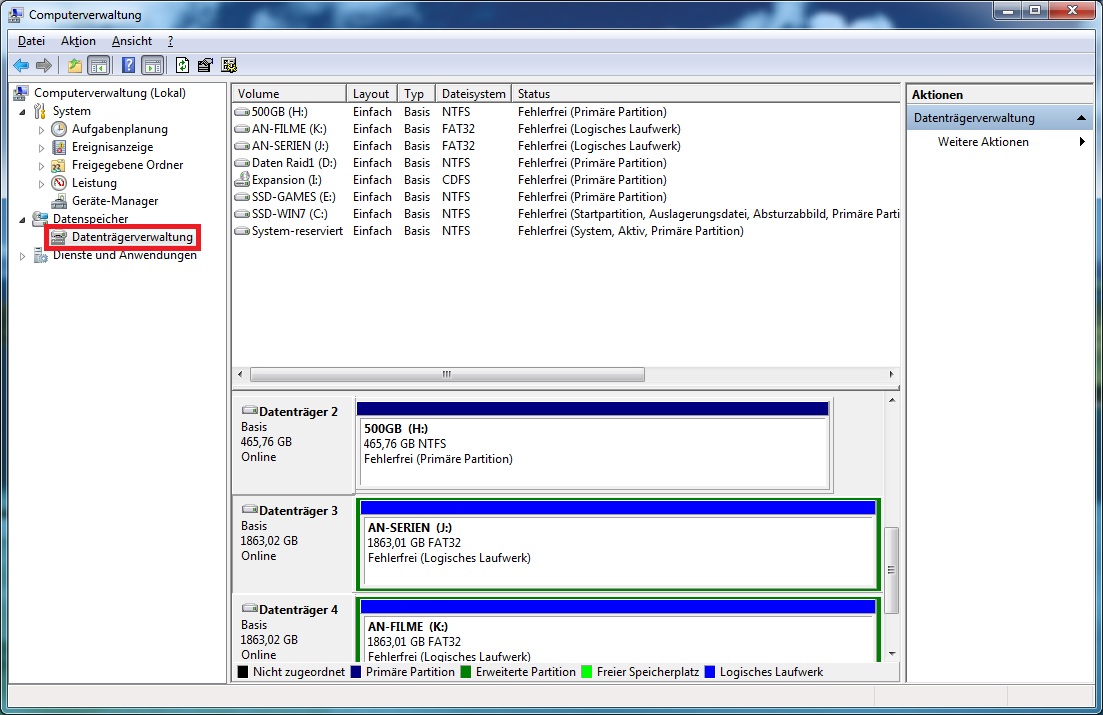
Task: Sort by the Layout column header
Action: 371,94
